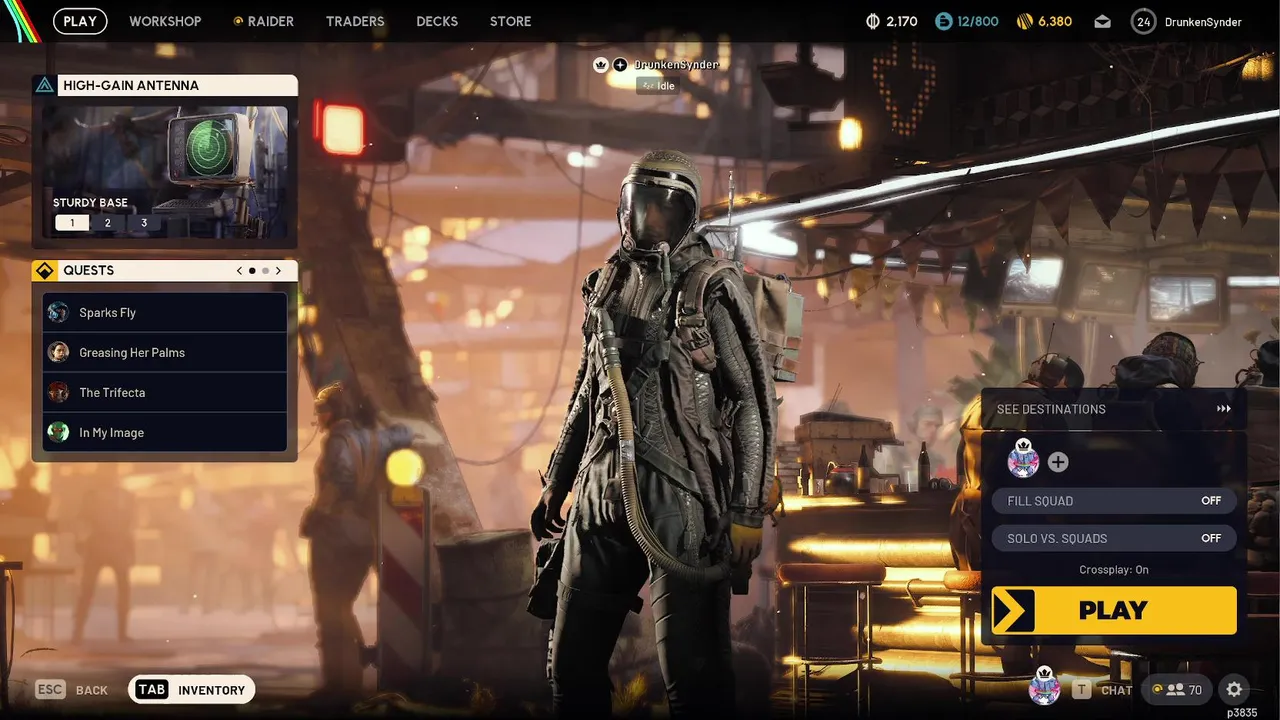Click the squad leader avatar in play panel
This screenshot has width=1280, height=720.
(x=1023, y=460)
